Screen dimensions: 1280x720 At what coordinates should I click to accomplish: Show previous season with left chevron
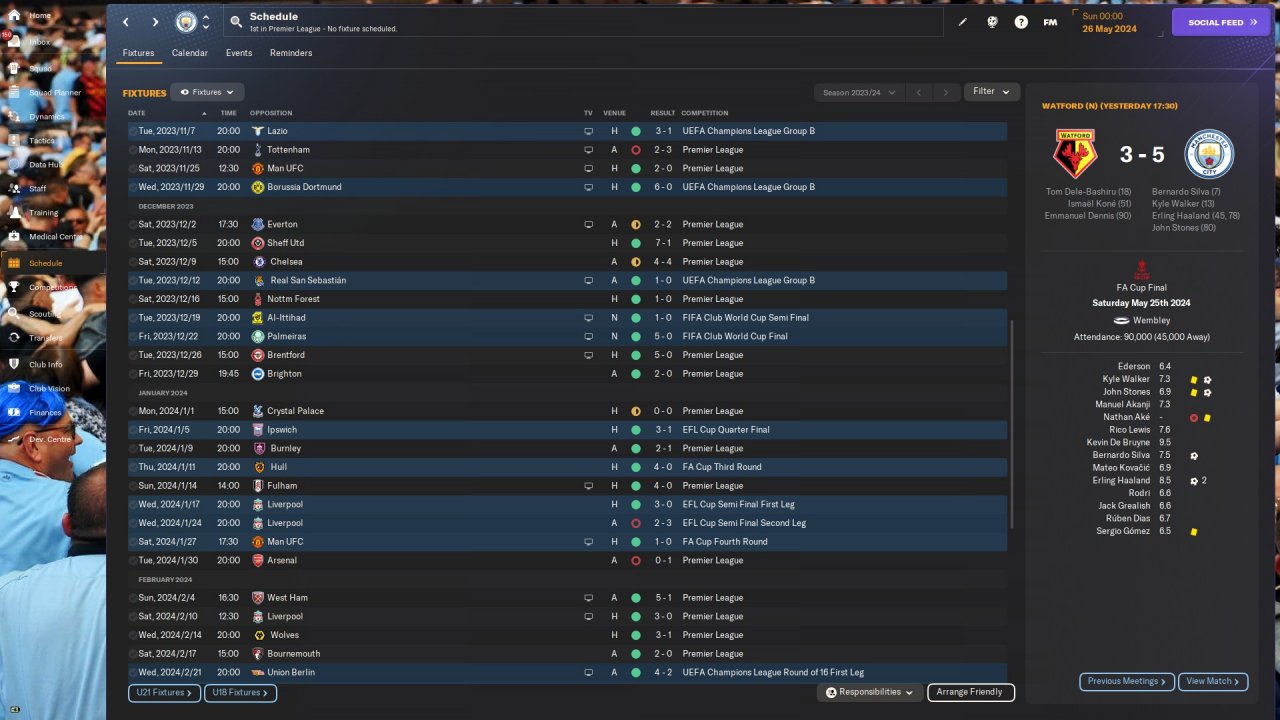click(x=919, y=92)
